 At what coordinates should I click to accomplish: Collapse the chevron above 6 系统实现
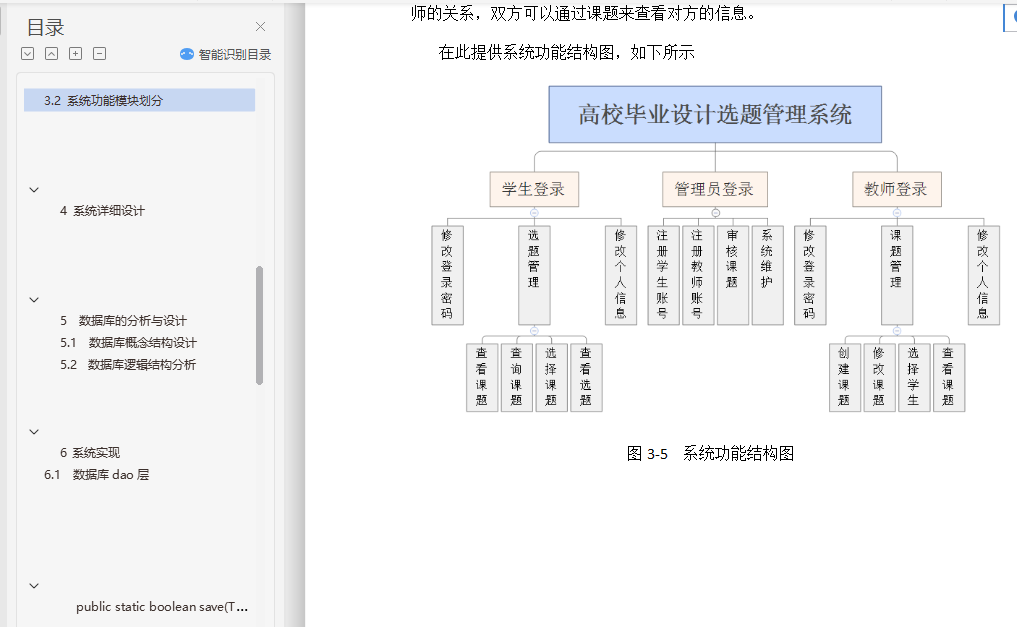34,432
